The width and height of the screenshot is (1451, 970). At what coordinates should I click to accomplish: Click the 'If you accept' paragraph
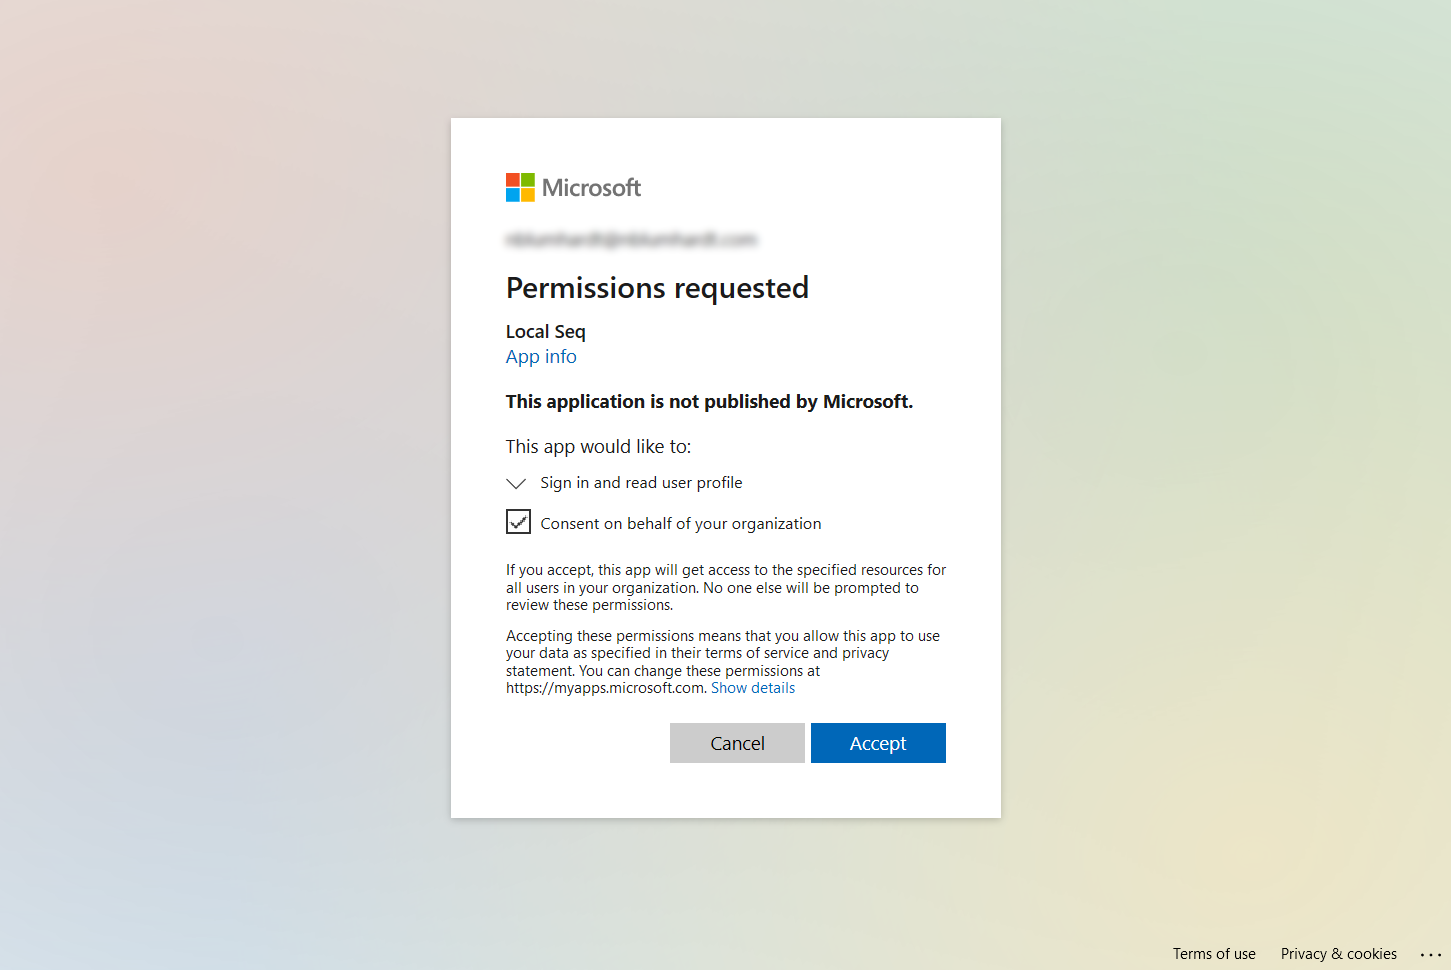tap(726, 588)
